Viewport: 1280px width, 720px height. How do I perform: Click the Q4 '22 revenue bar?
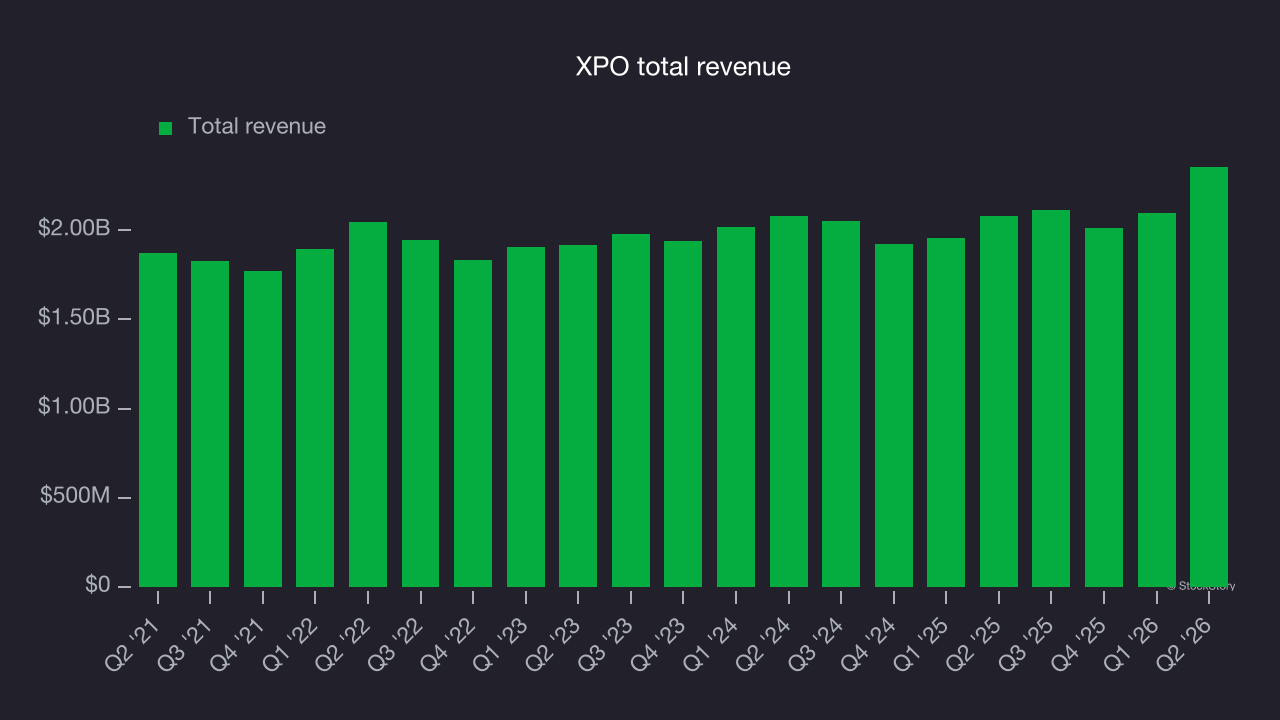(473, 423)
